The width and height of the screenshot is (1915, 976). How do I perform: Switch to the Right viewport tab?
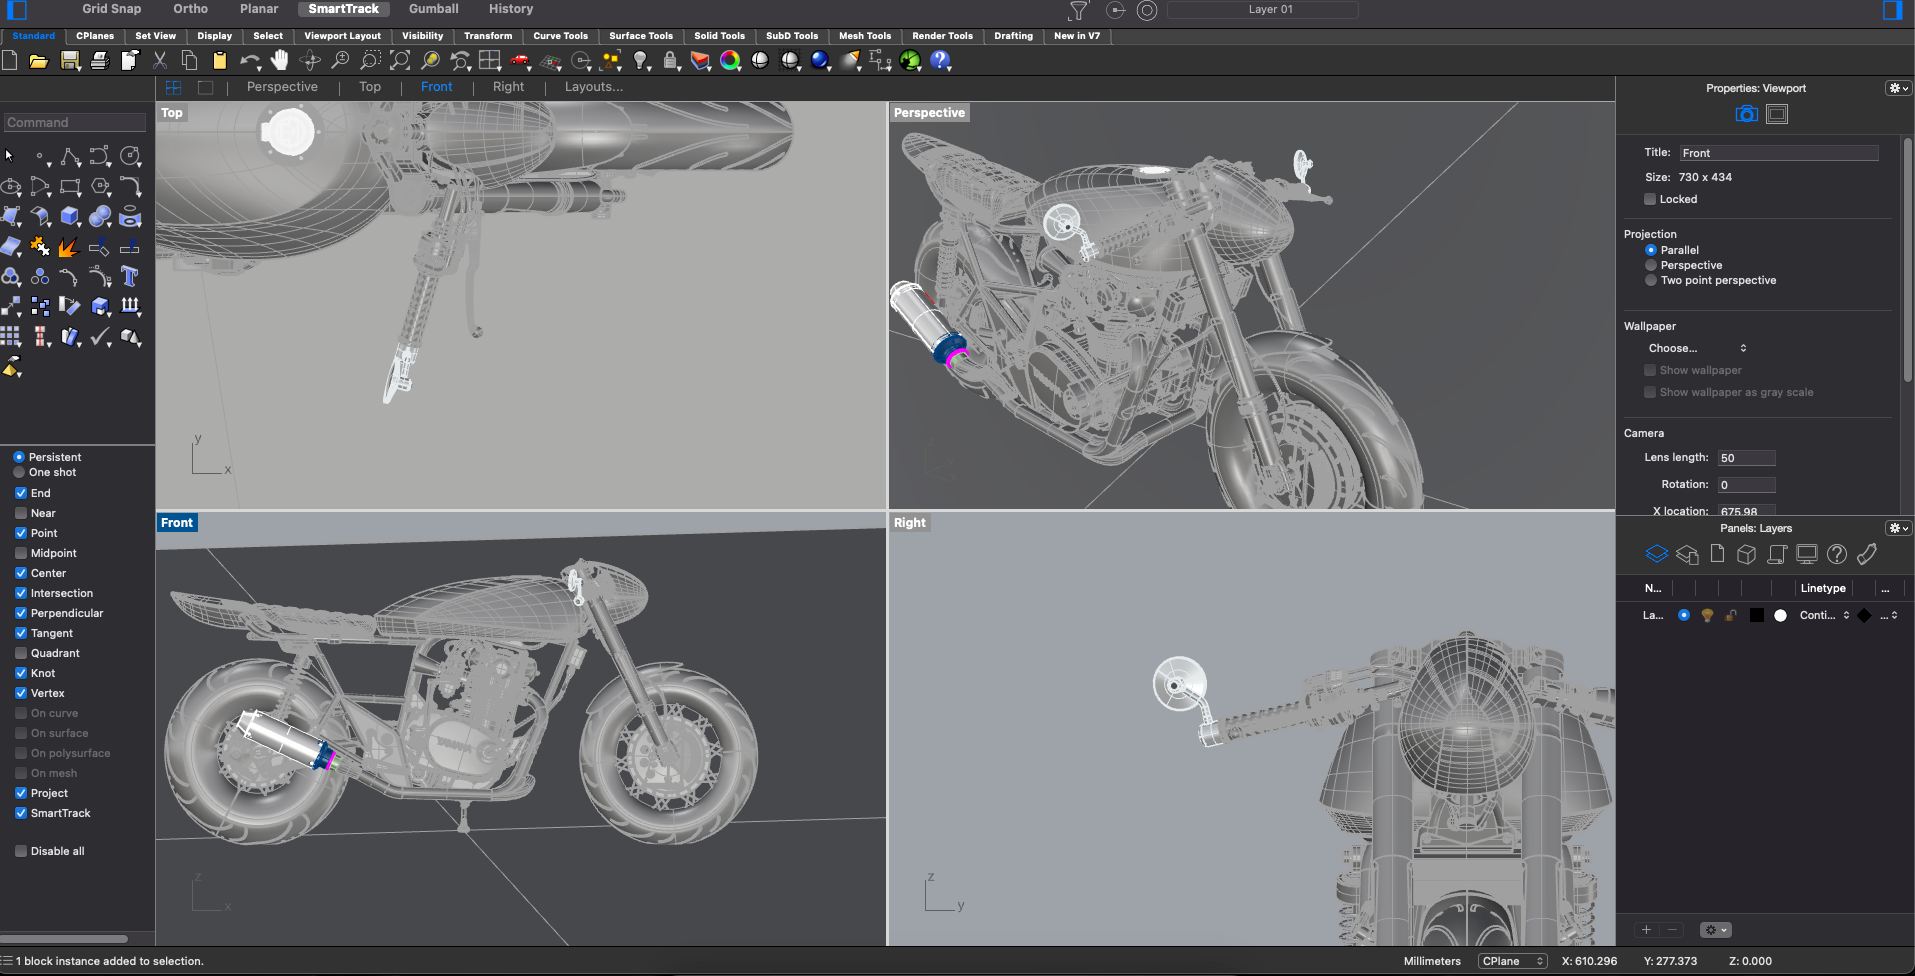pyautogui.click(x=508, y=87)
